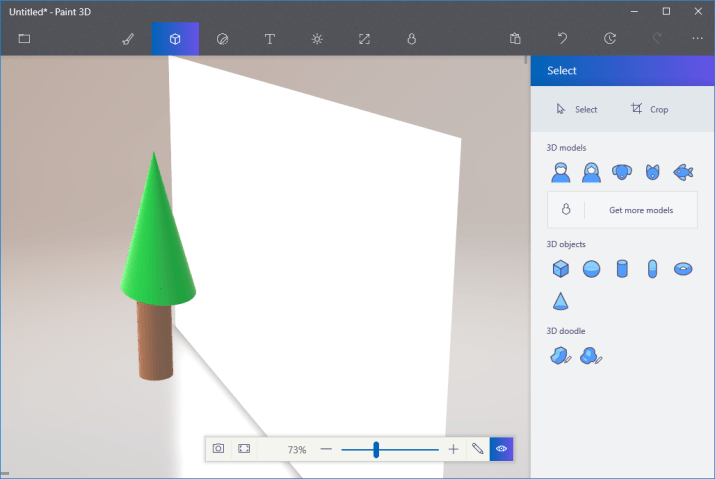Open the Effects sun icon
Image resolution: width=715 pixels, height=479 pixels.
[317, 39]
